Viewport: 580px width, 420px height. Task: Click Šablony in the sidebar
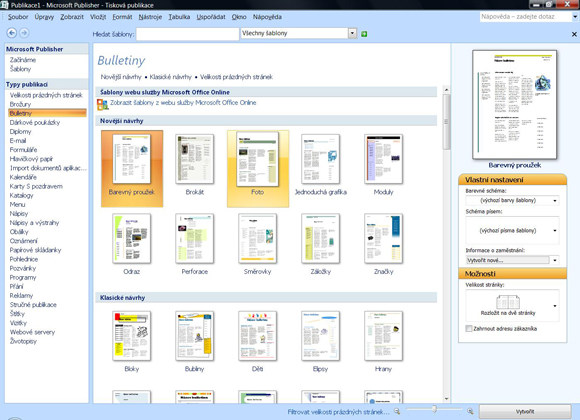20,69
